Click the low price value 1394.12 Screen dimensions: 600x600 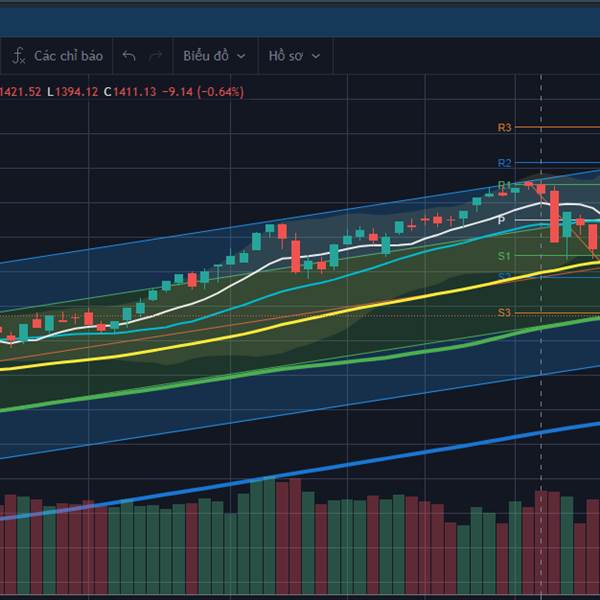77,92
